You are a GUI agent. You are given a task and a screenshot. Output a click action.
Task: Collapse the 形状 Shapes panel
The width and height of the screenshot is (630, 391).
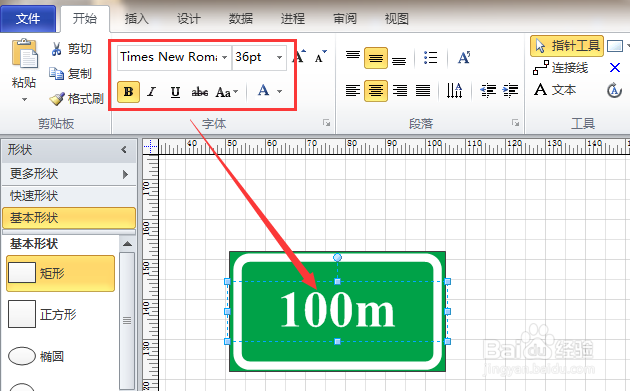(x=124, y=150)
